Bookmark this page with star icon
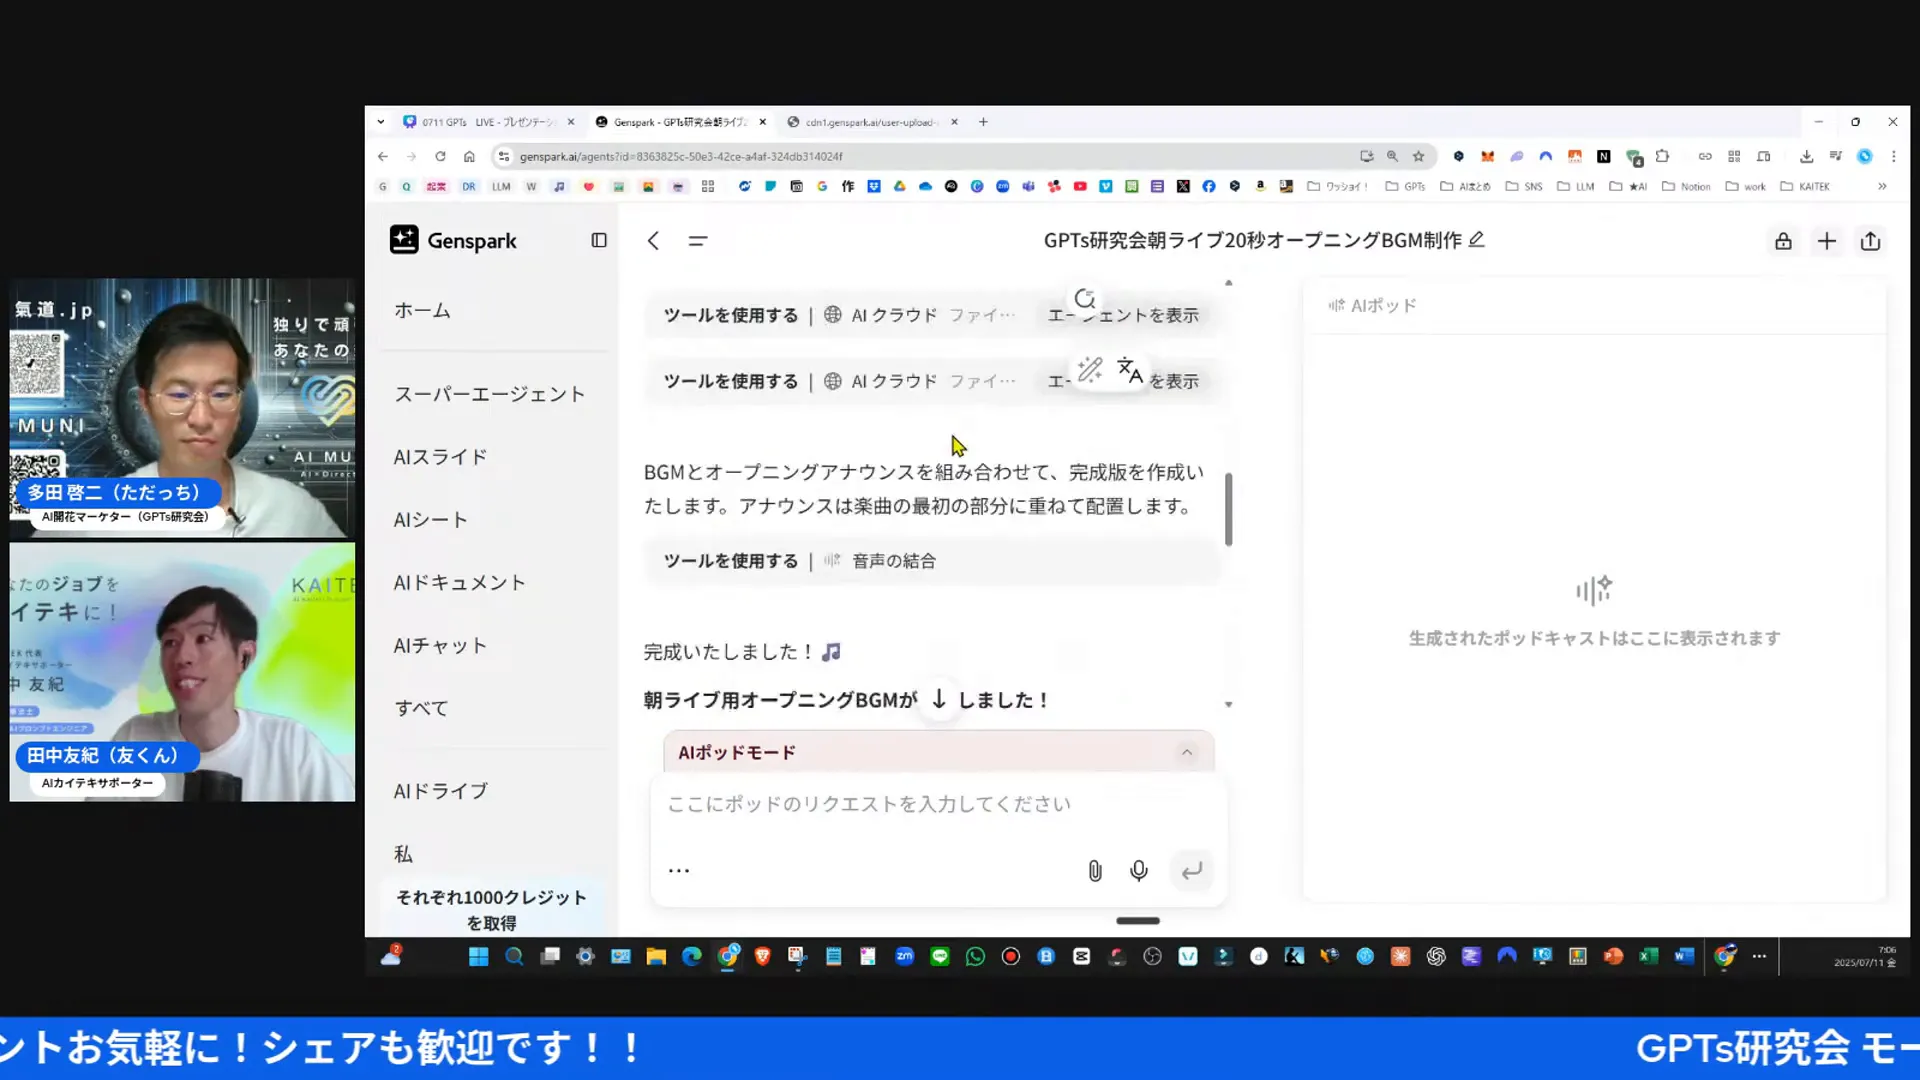1920x1080 pixels. point(1418,157)
